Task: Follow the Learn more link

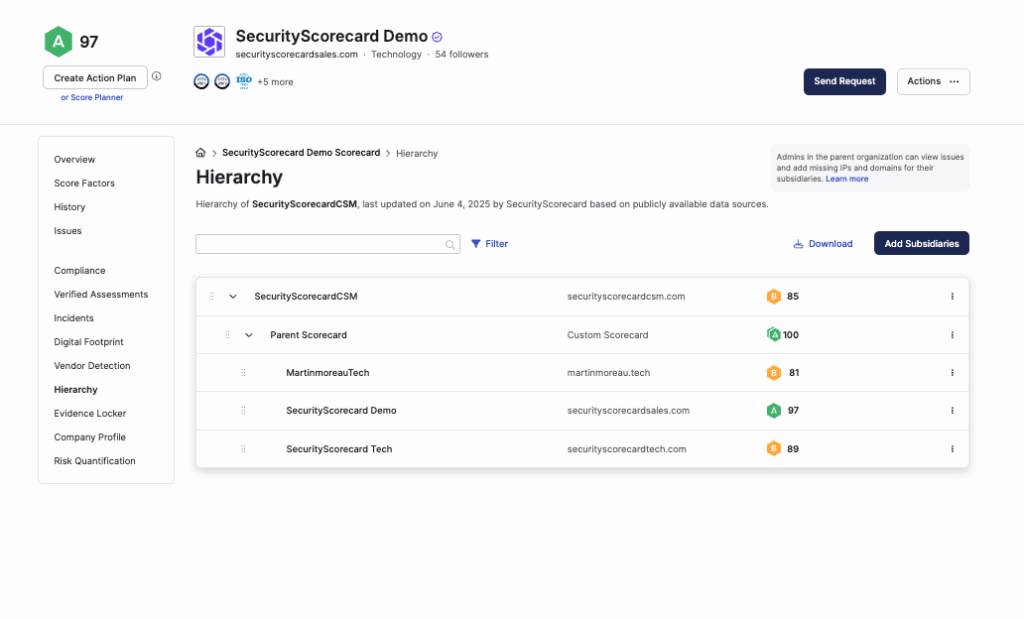Action: [847, 179]
